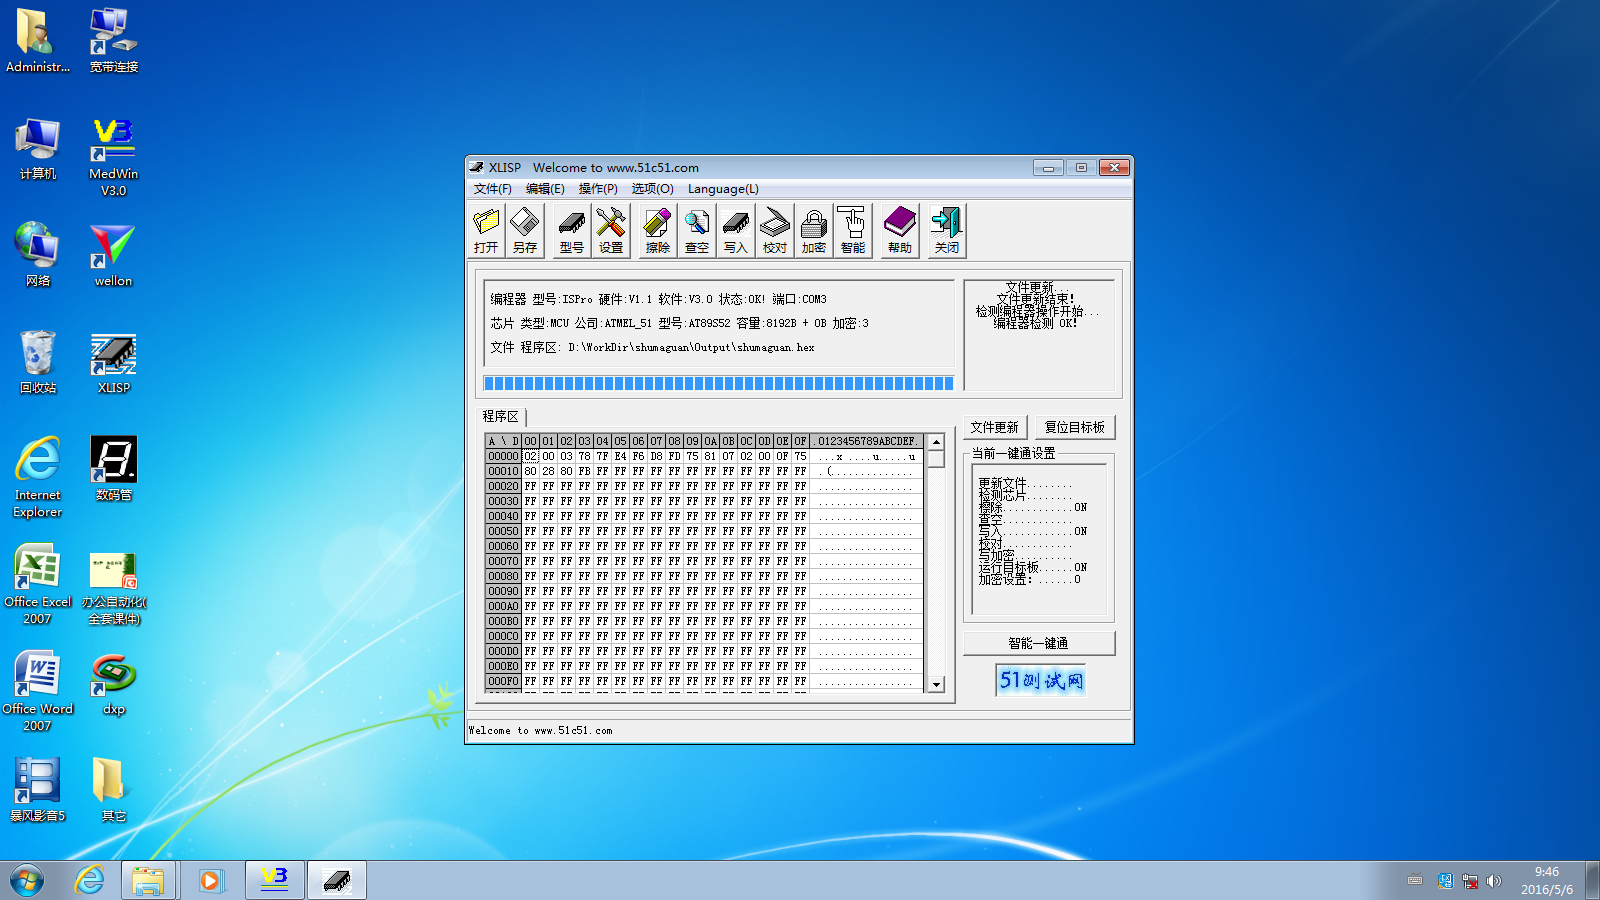The width and height of the screenshot is (1600, 900).
Task: Click the programmer info line showing 端口:COM3
Action: (658, 299)
